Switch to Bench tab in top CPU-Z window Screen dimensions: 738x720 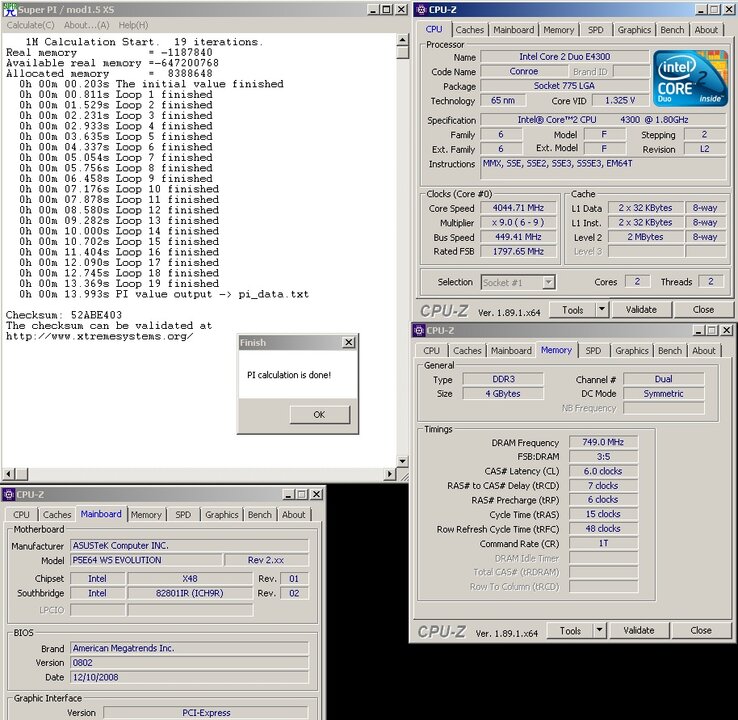(672, 30)
